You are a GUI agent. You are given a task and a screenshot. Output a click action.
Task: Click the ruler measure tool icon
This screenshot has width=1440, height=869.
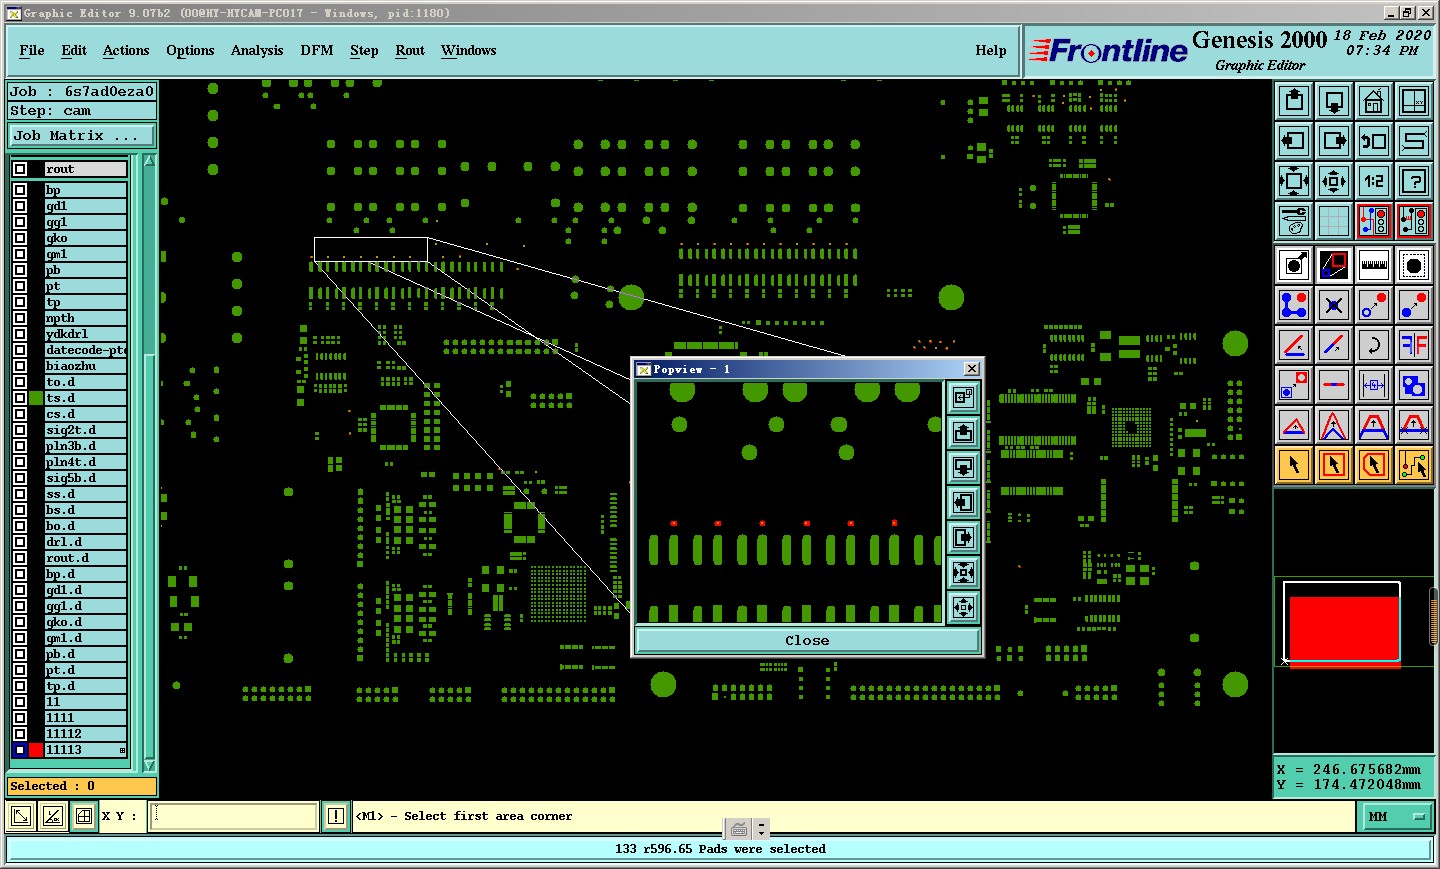pos(1374,265)
